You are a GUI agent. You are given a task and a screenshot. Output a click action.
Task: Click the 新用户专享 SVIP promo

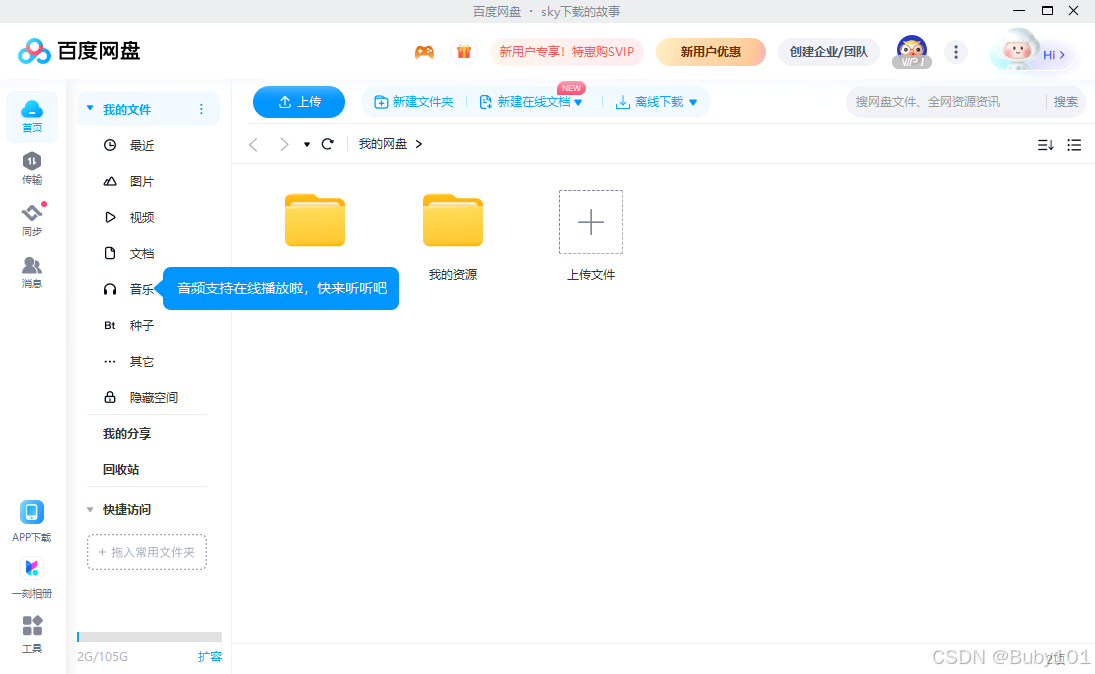pyautogui.click(x=566, y=52)
